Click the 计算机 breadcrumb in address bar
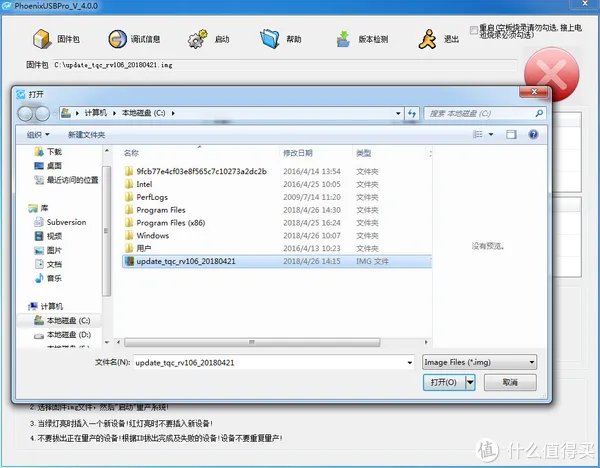Viewport: 600px width, 468px height. pyautogui.click(x=95, y=113)
